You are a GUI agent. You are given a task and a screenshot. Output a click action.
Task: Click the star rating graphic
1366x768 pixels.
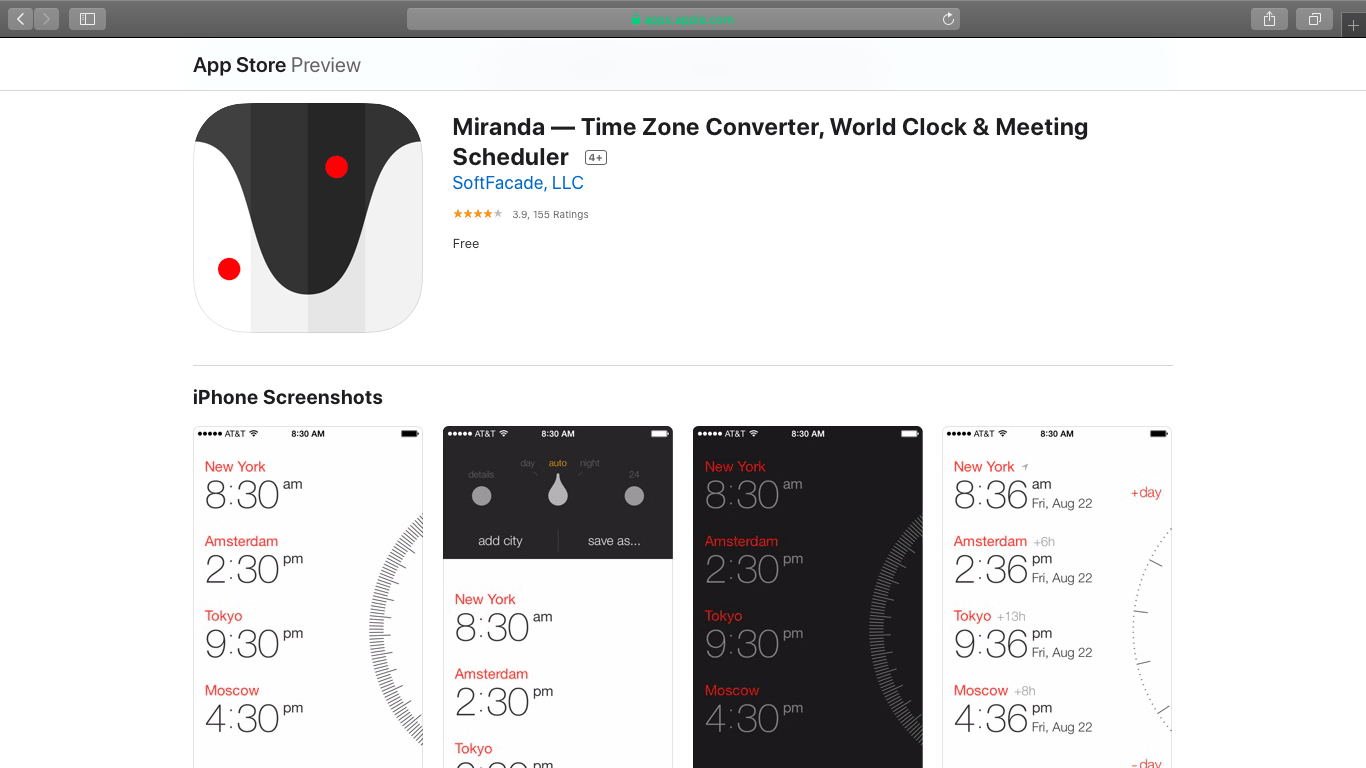pyautogui.click(x=478, y=214)
